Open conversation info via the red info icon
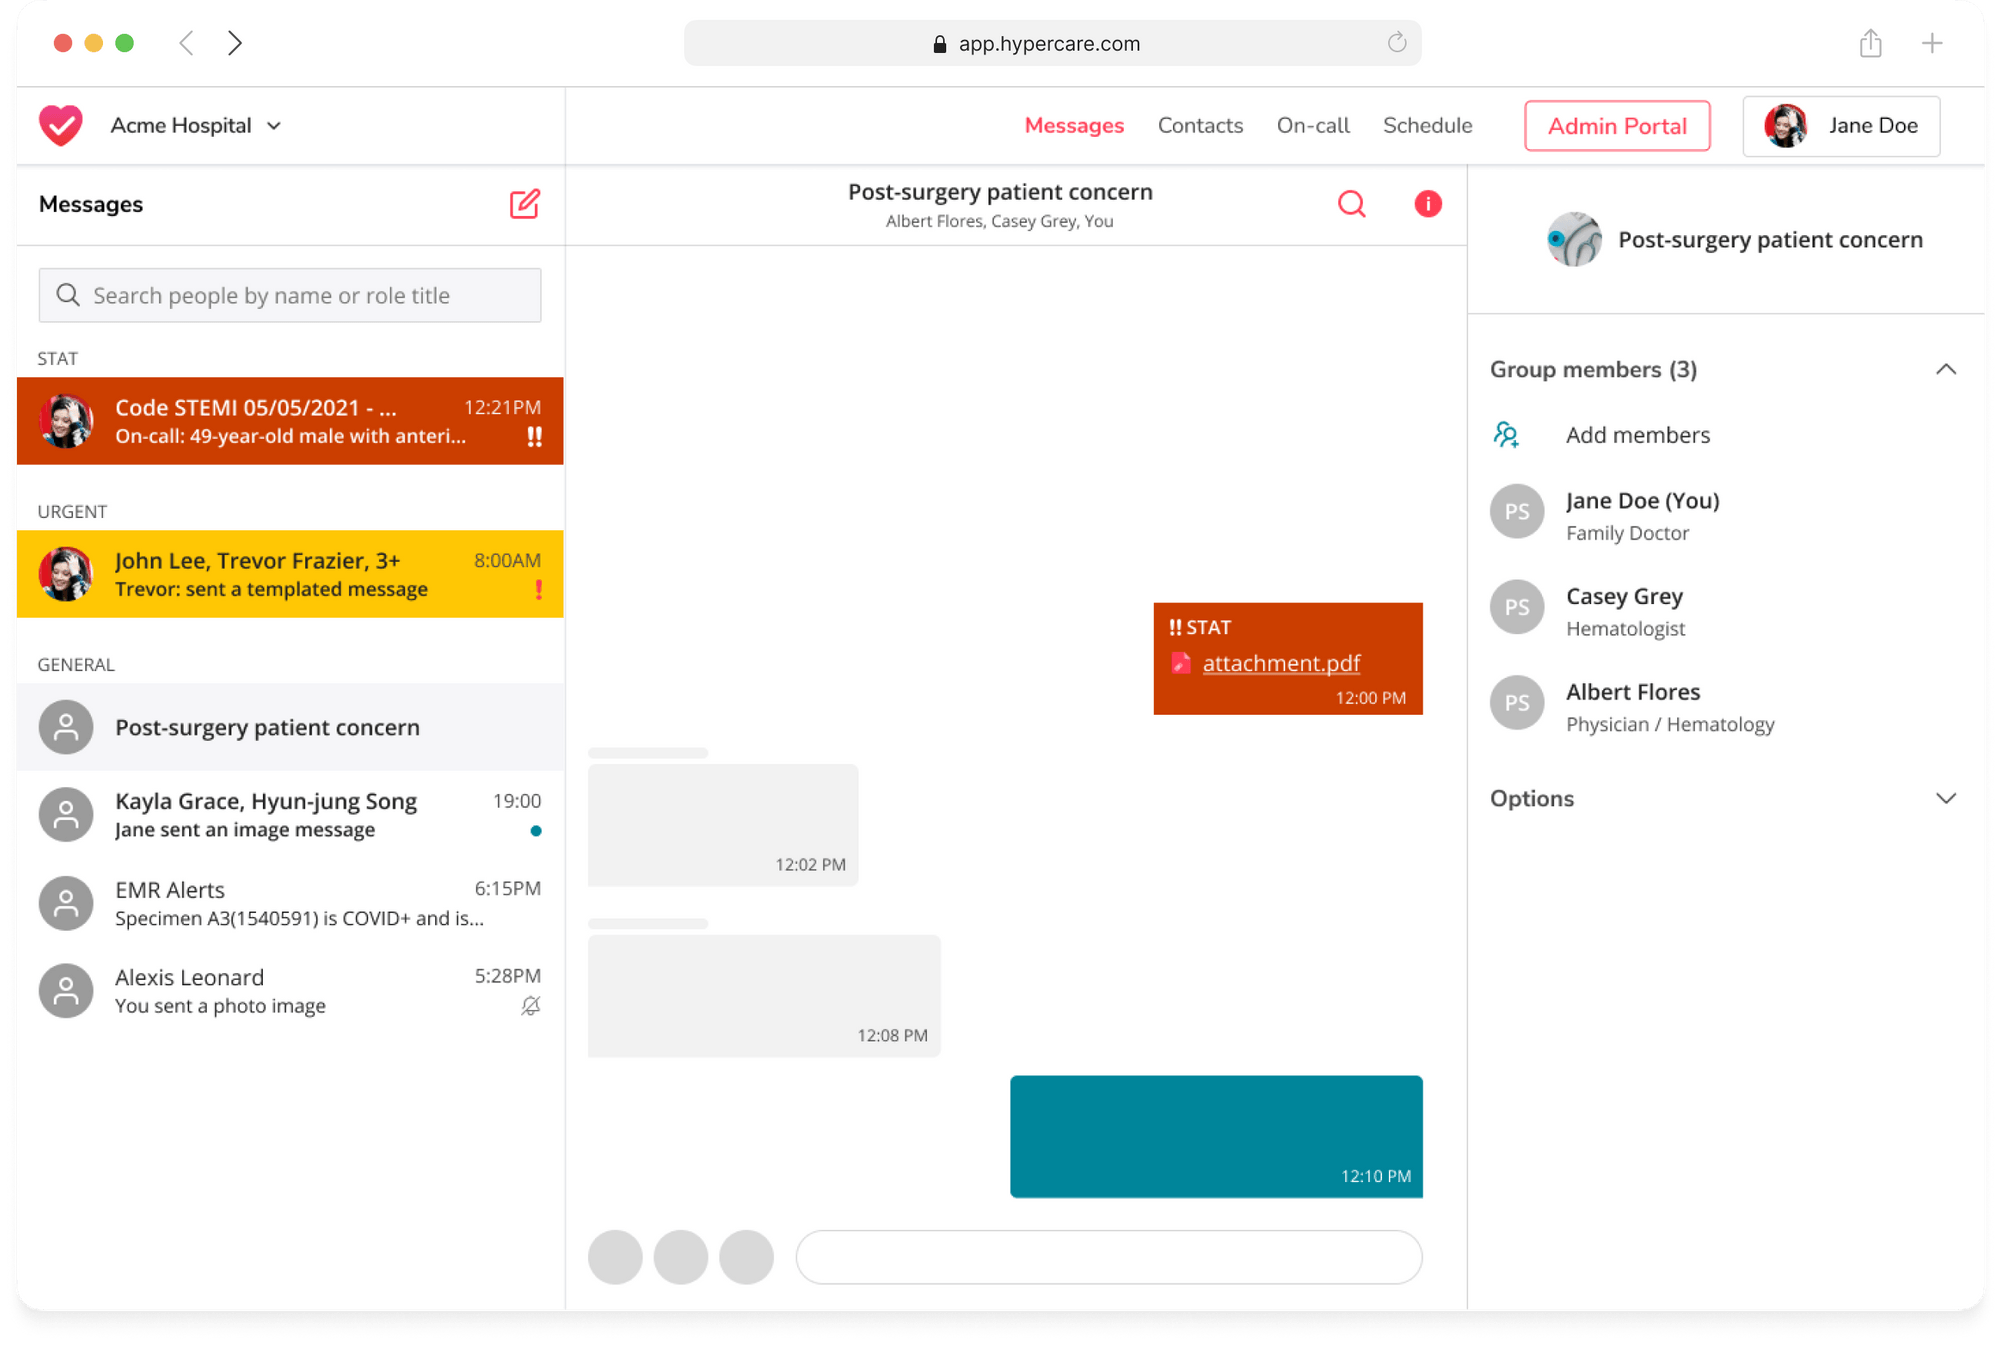The image size is (2000, 1345). tap(1428, 204)
